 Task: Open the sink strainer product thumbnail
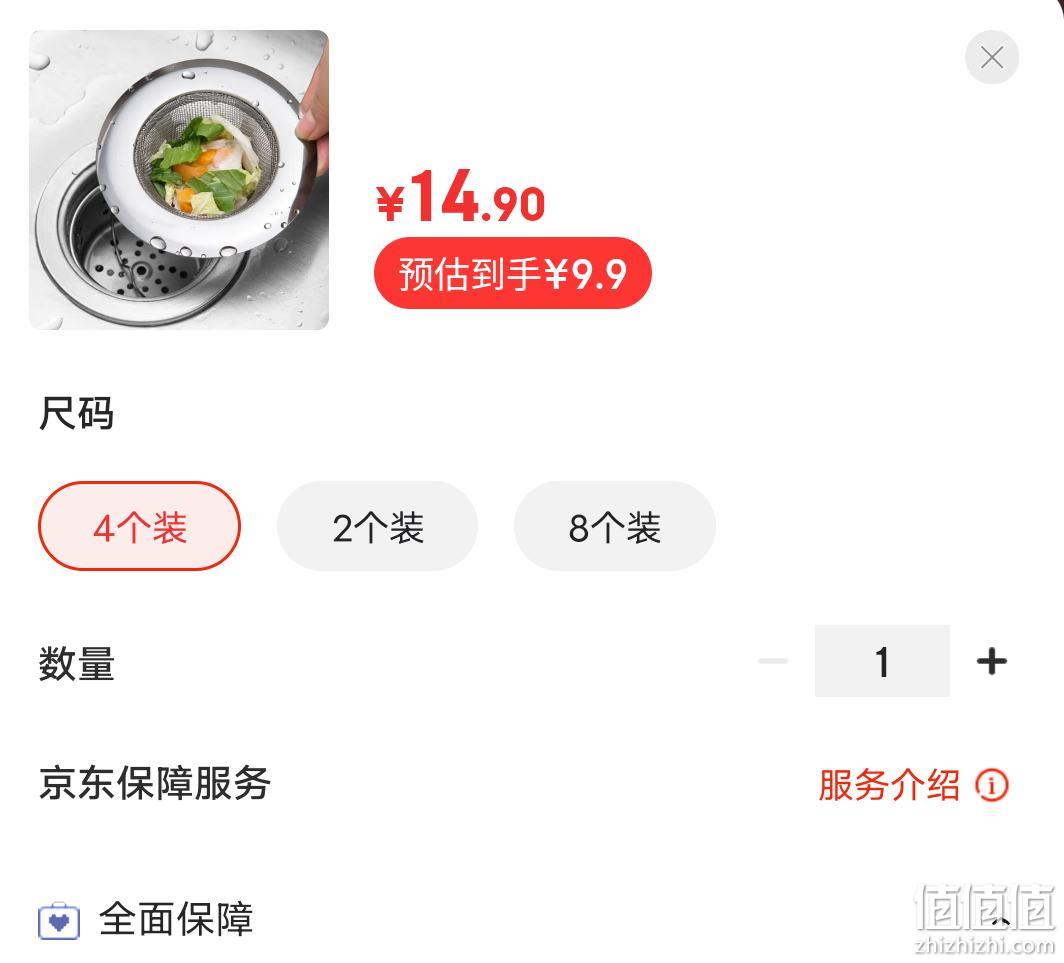179,180
